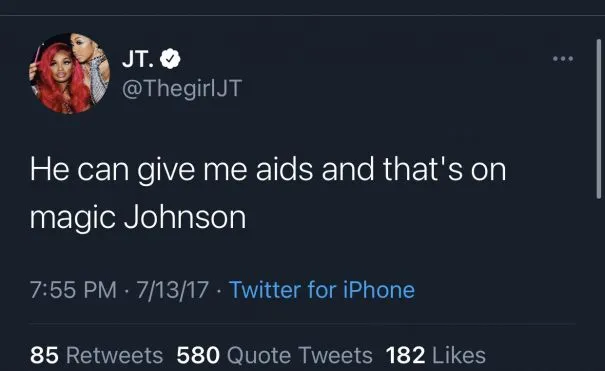
Task: Click the vertical scrollbar thumb on the right
Action: pyautogui.click(x=598, y=119)
